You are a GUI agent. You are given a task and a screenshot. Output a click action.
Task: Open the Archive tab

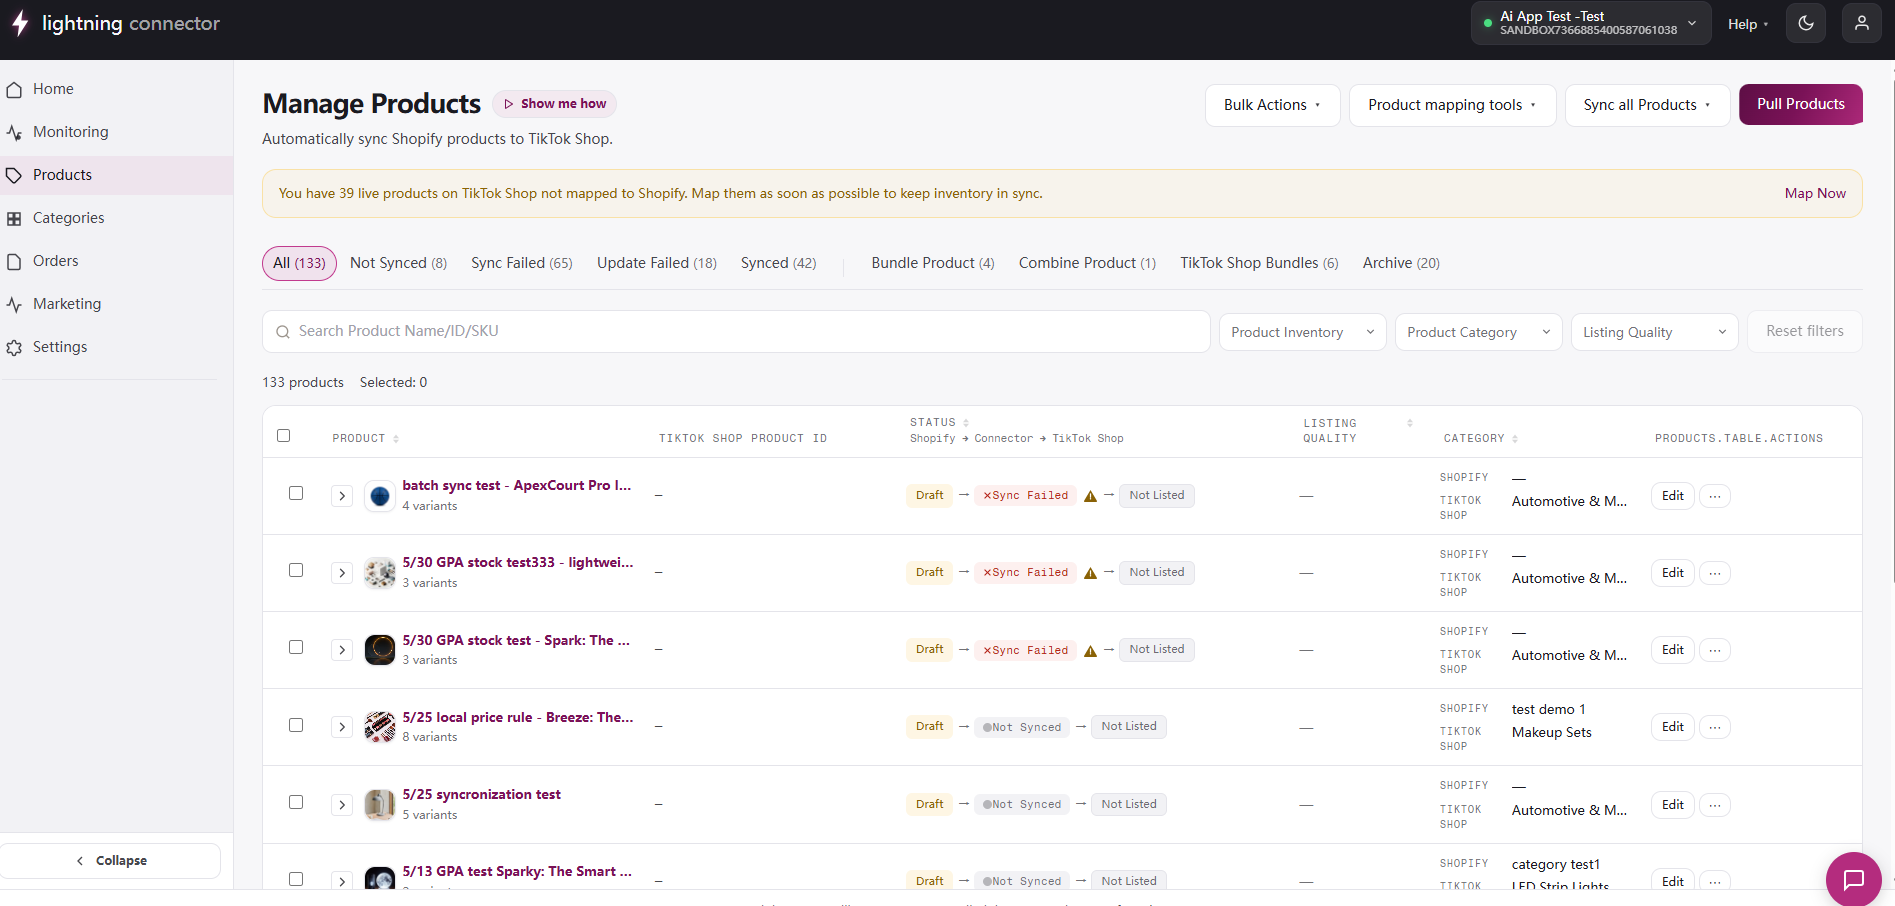pyautogui.click(x=1401, y=263)
